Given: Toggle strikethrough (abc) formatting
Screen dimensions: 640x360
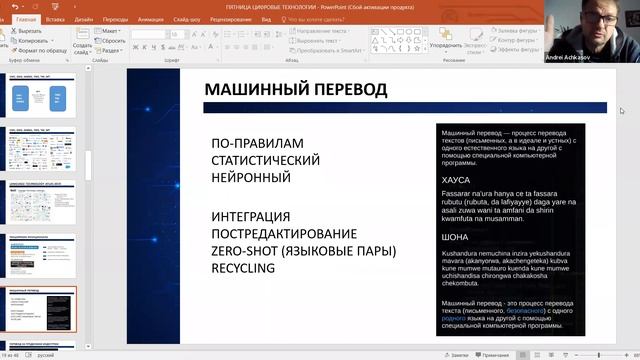Looking at the screenshot, I should click(172, 48).
